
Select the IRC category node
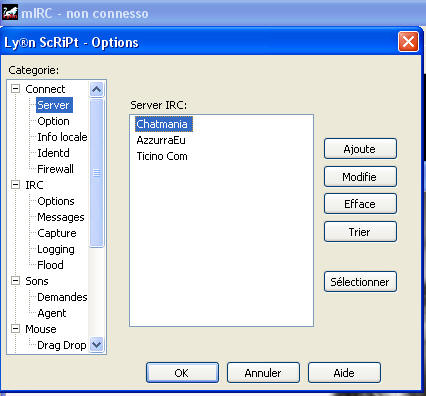click(34, 185)
